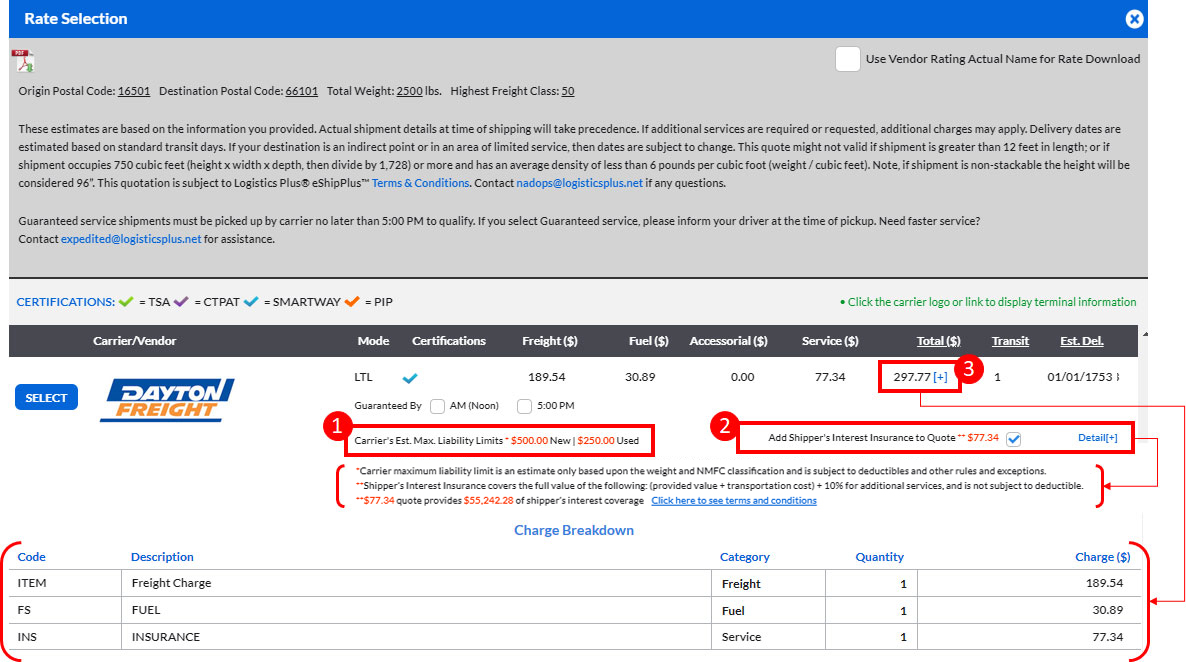Screen dimensions: 1186x662
Task: Uncheck Add Shipper's Interest Insurance checkbox
Action: coord(1014,438)
